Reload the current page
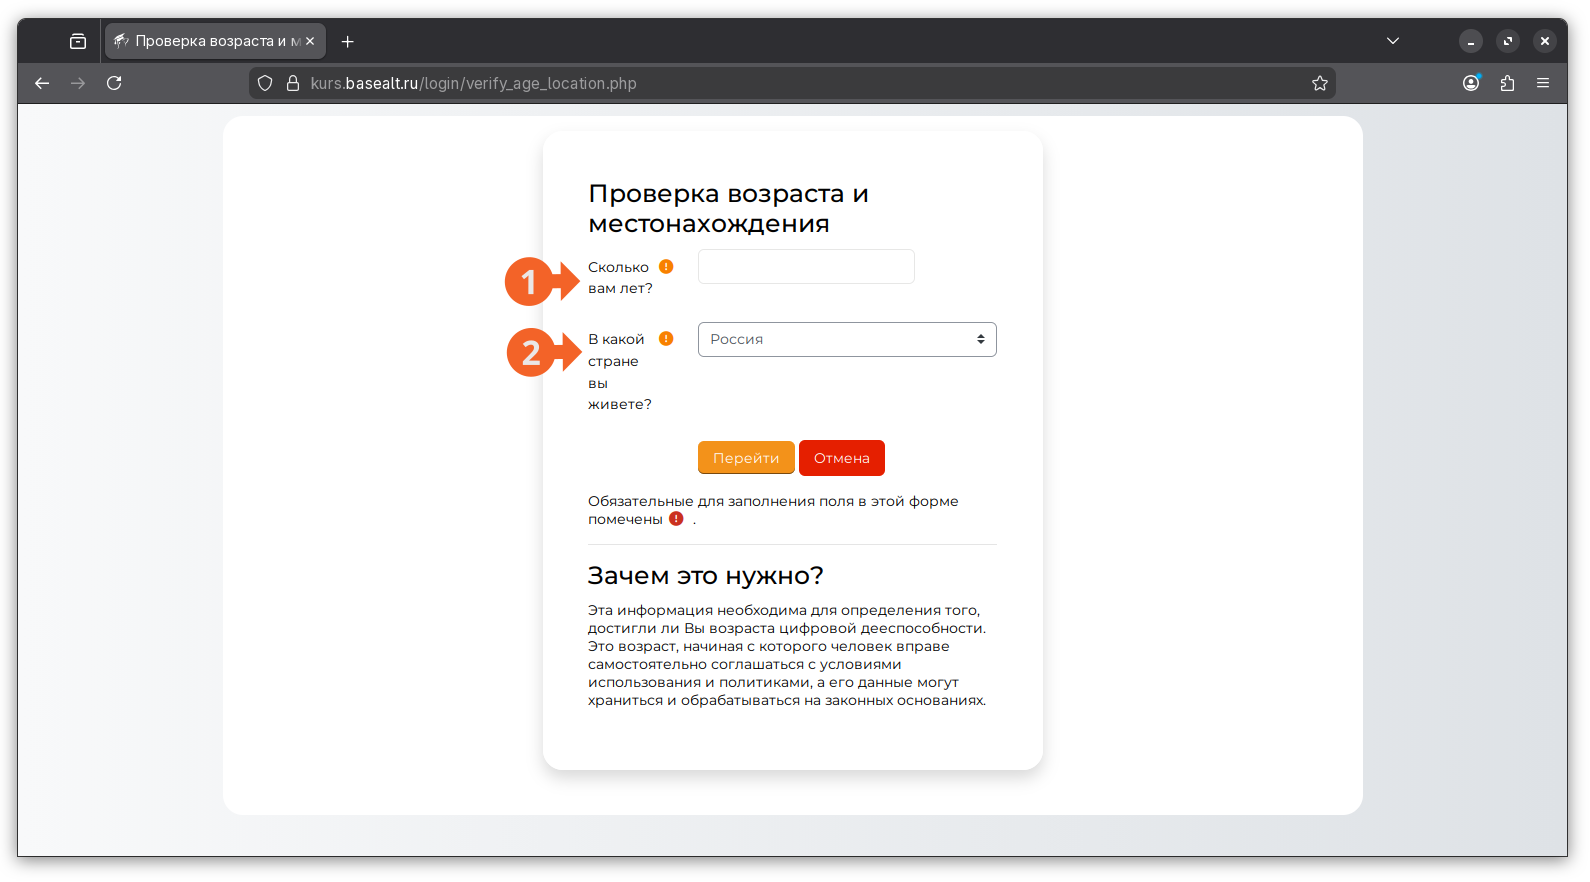 [114, 83]
